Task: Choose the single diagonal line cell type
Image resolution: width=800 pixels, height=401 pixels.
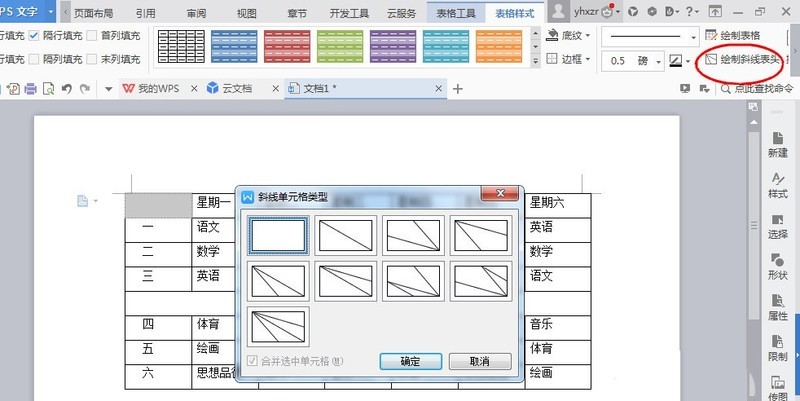Action: (x=345, y=235)
